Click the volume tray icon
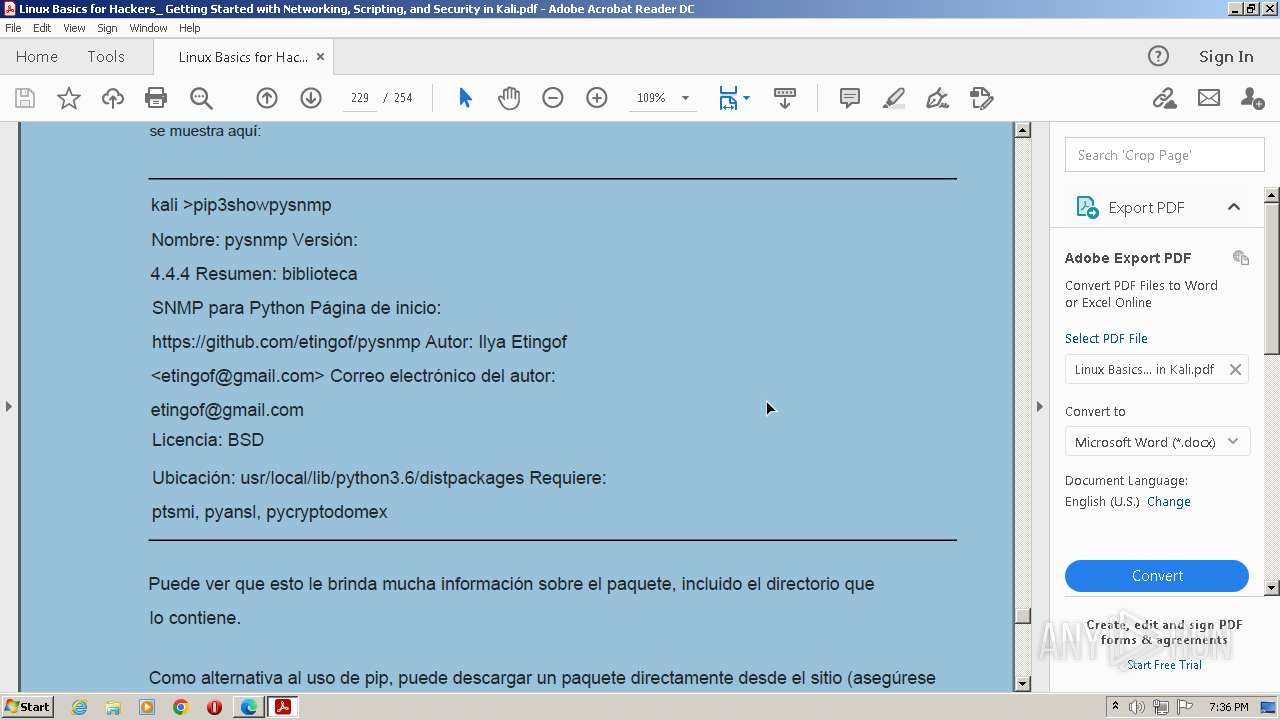Viewport: 1280px width, 720px height. pos(1136,707)
